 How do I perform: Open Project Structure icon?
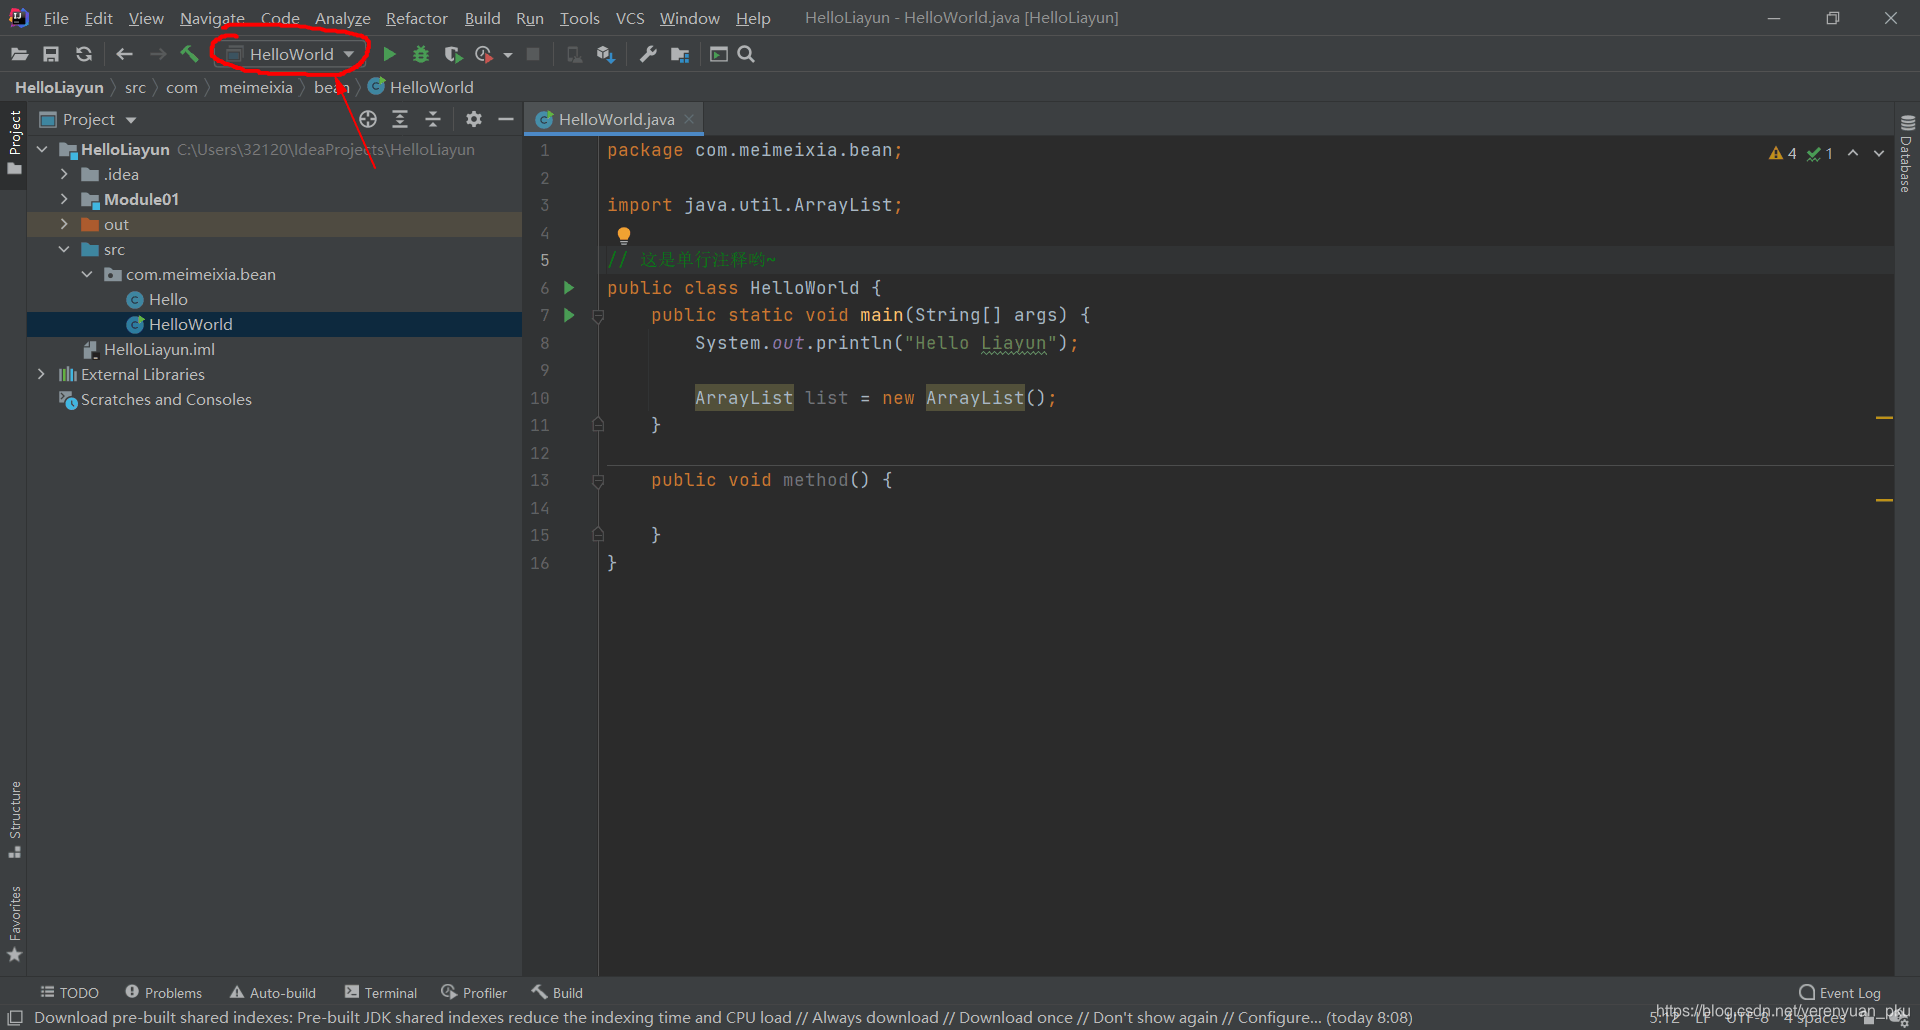680,54
